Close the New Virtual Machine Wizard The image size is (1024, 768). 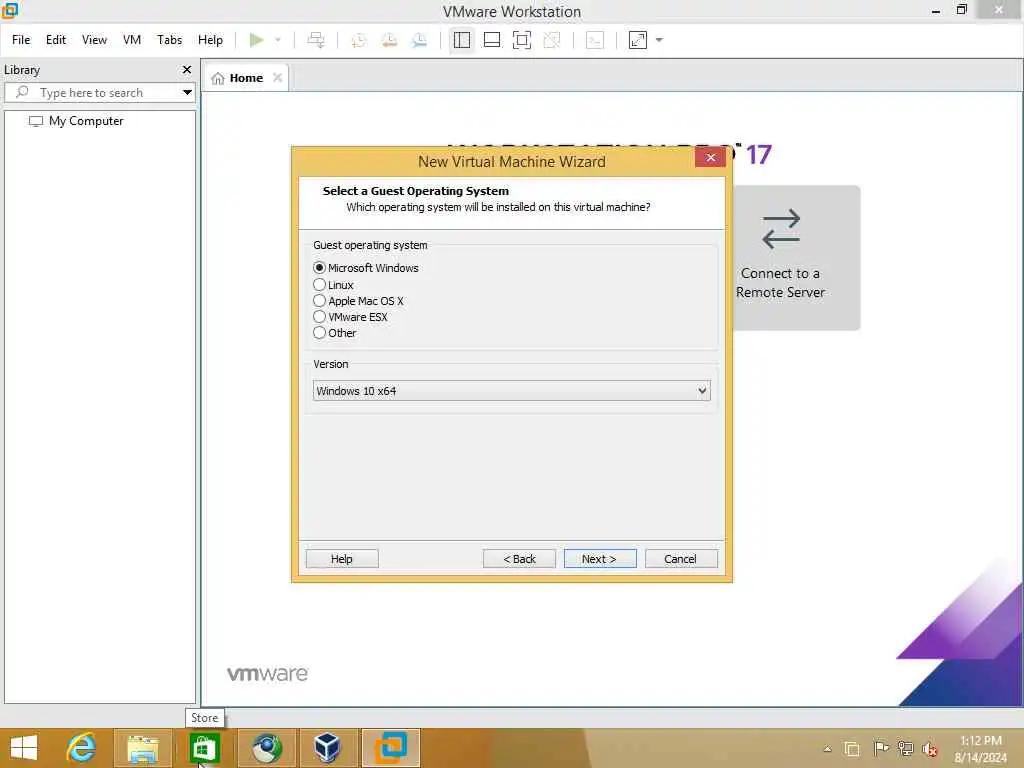pyautogui.click(x=711, y=157)
